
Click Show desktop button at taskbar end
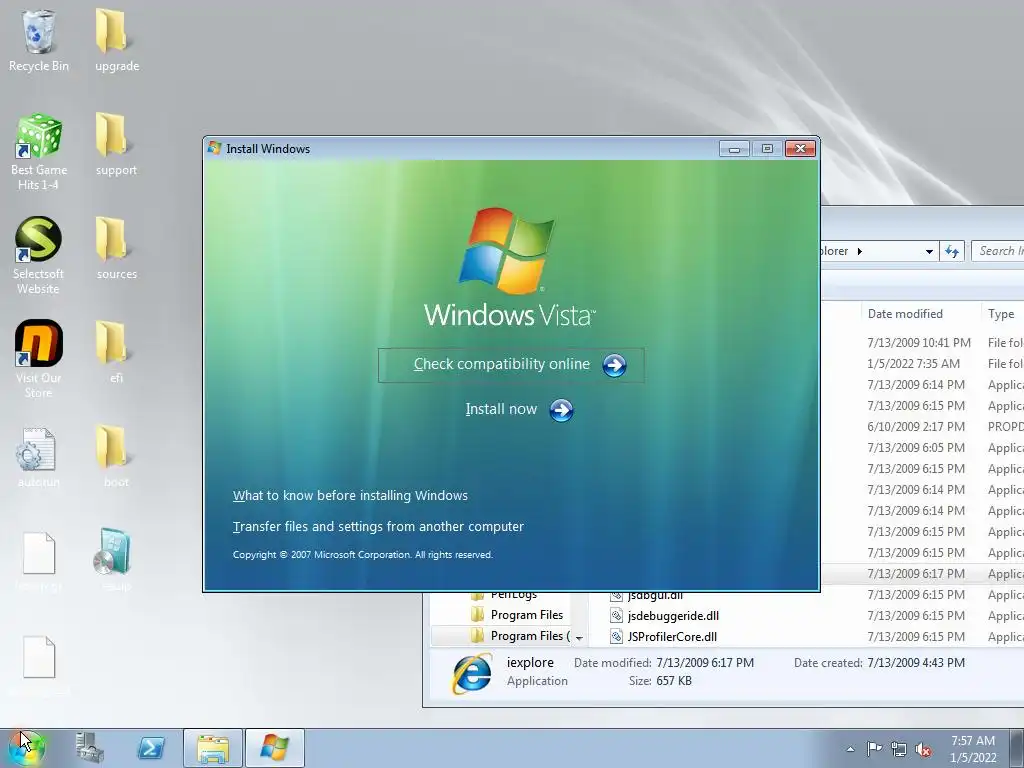pyautogui.click(x=1017, y=748)
